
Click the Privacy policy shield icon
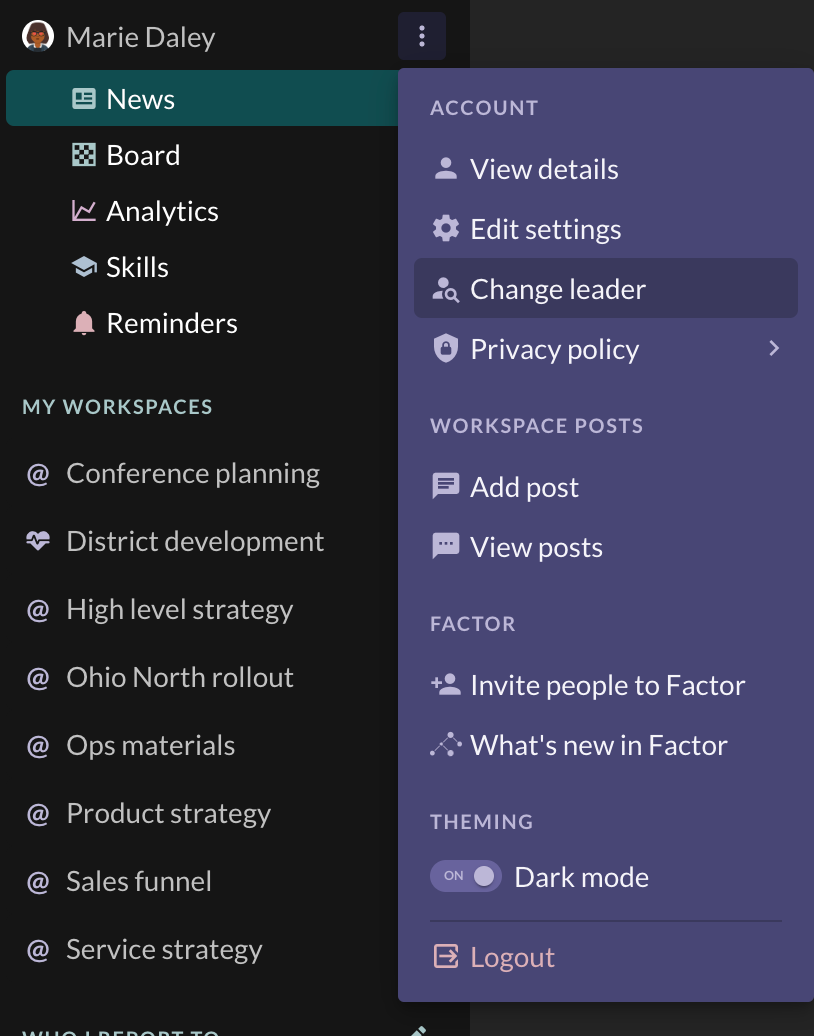tap(445, 348)
